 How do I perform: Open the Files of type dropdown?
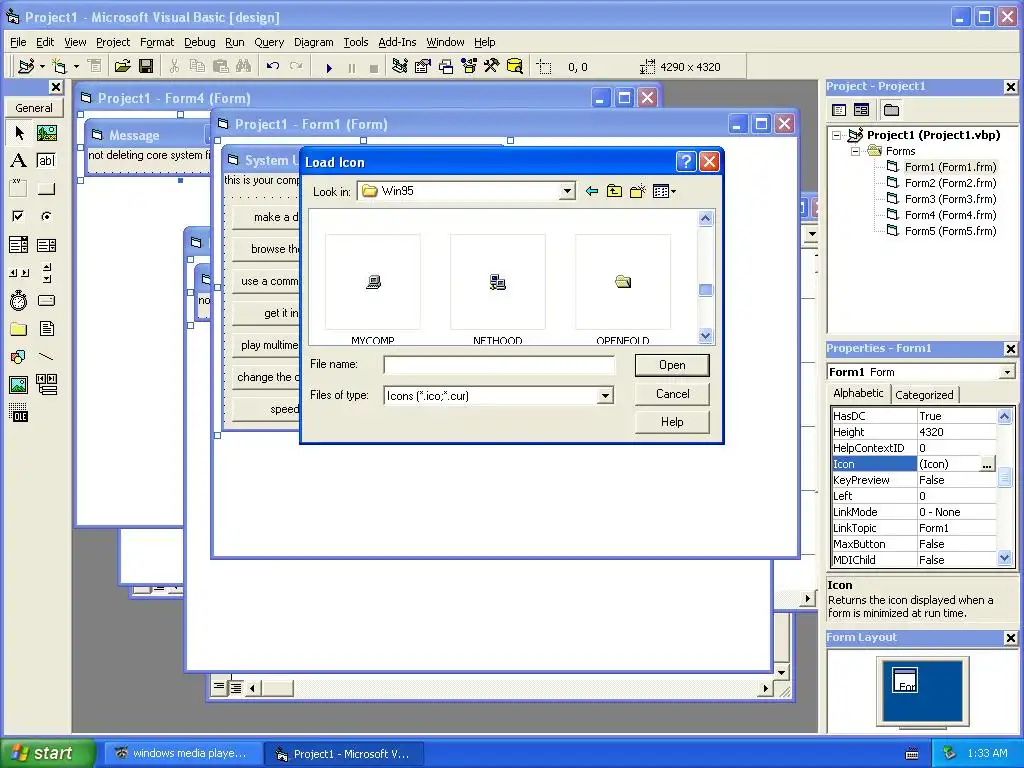[x=605, y=396]
